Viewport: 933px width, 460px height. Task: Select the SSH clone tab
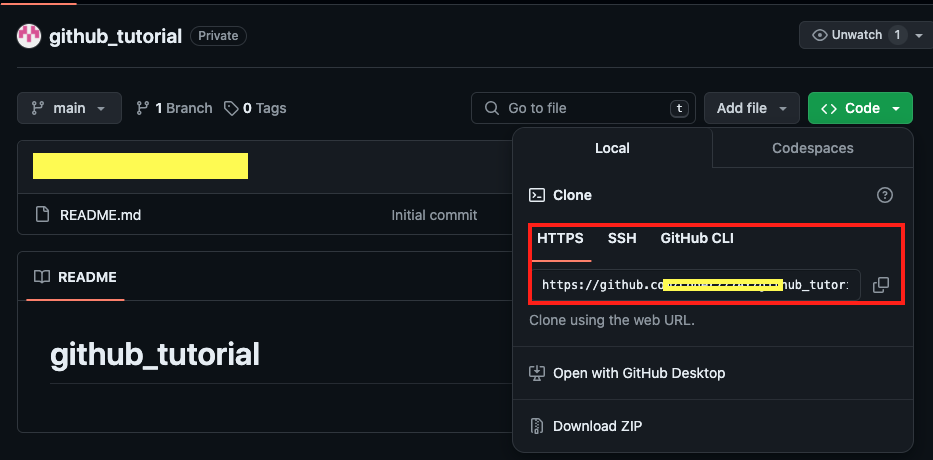click(622, 239)
